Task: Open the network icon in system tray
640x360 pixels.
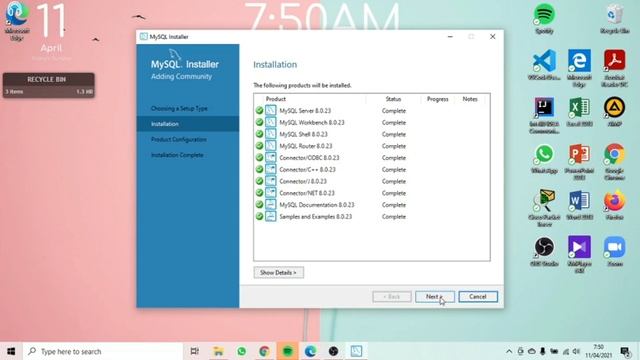Action: pyautogui.click(x=566, y=351)
